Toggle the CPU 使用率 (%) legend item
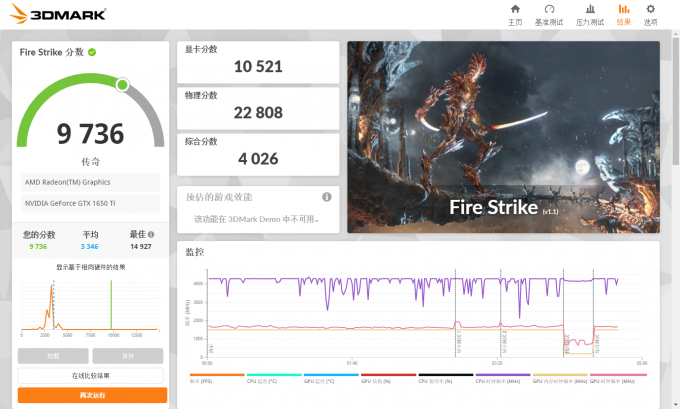This screenshot has width=680, height=409. [446, 378]
